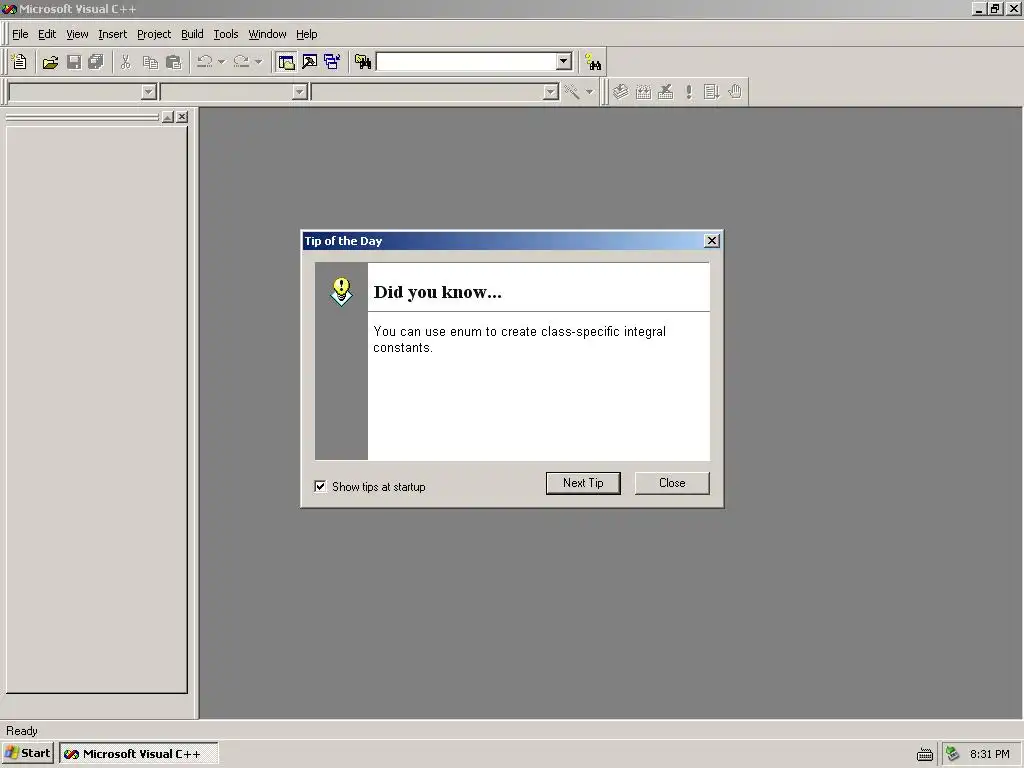The image size is (1024, 768).
Task: Expand the docked Workspace pane
Action: pyautogui.click(x=168, y=117)
